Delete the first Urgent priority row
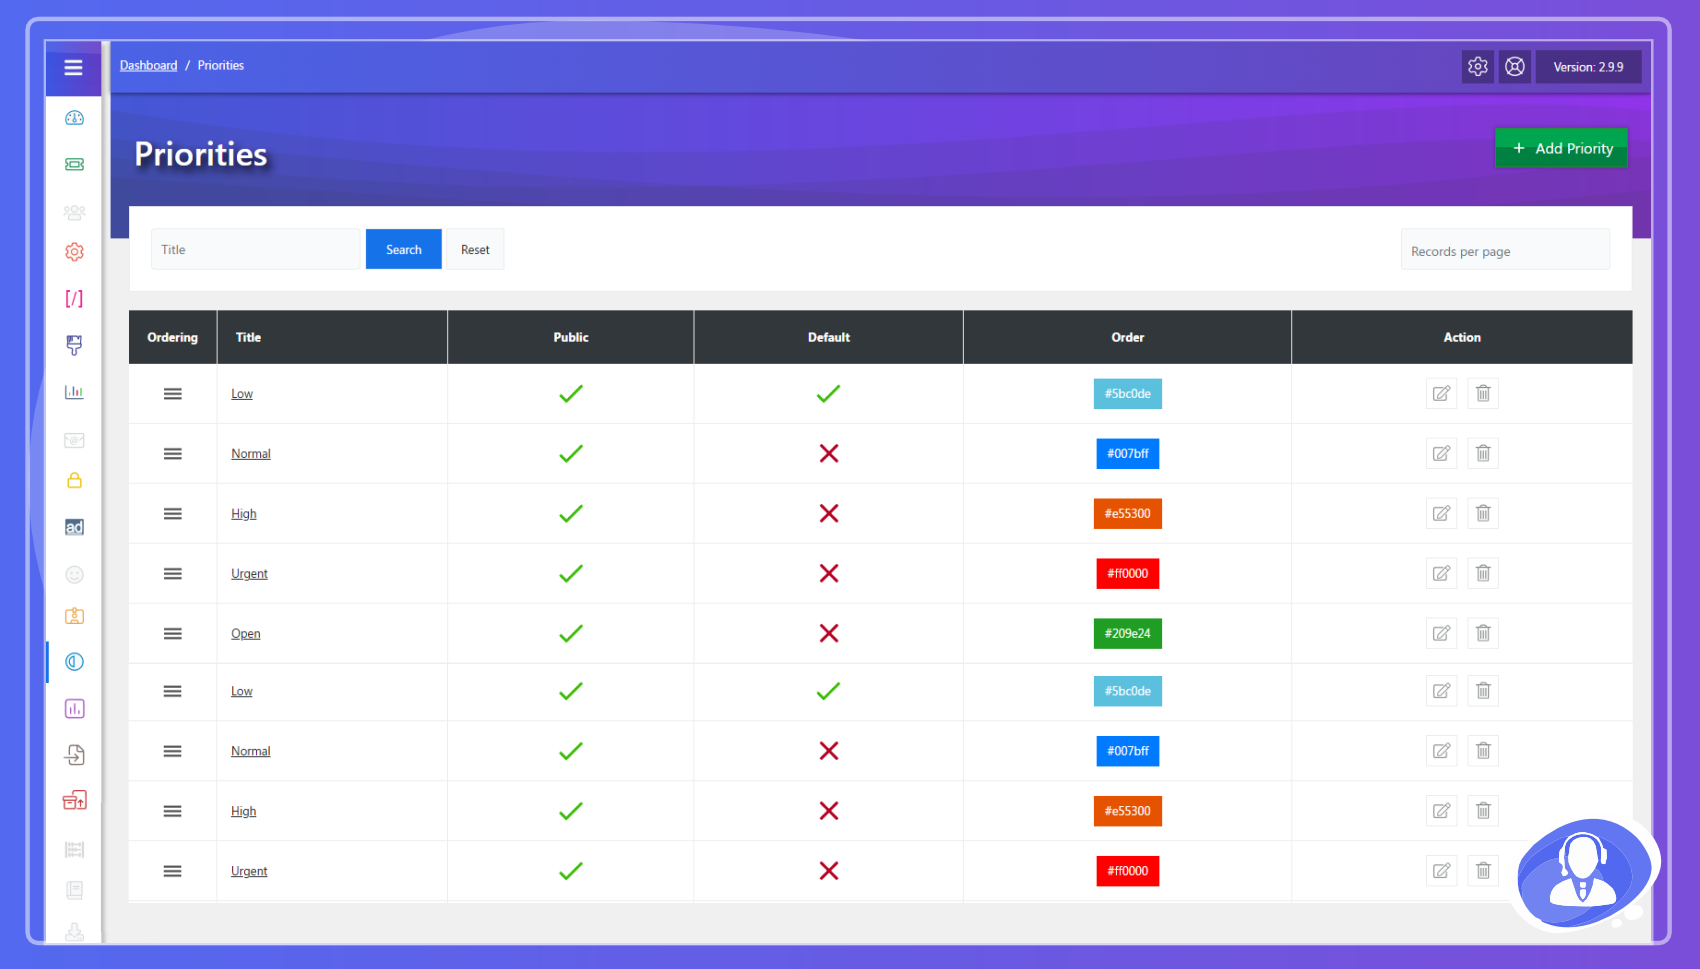This screenshot has height=969, width=1700. (1483, 574)
